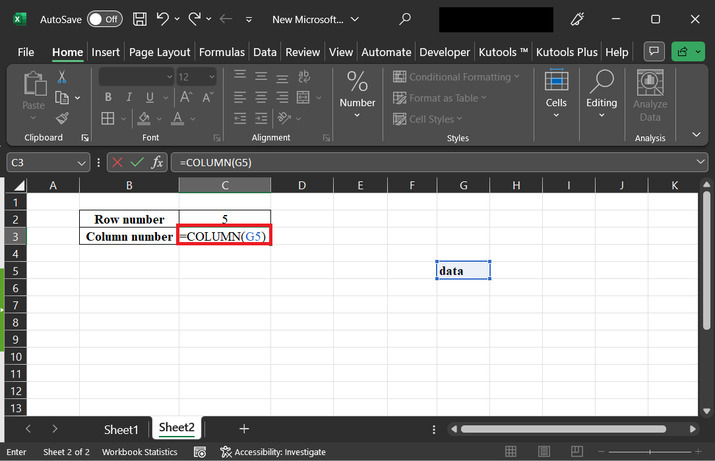The image size is (715, 461).
Task: Confirm formula with green checkmark
Action: [137, 162]
